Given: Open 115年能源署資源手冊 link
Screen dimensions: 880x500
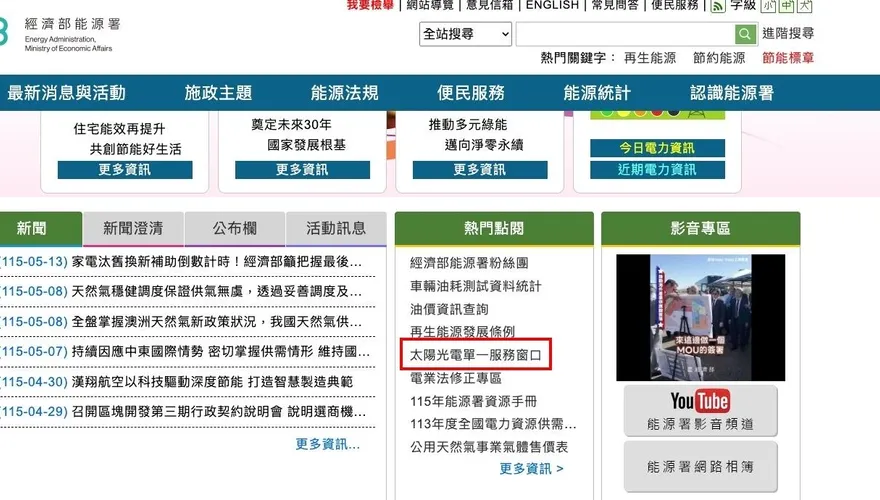Looking at the screenshot, I should click(x=474, y=401).
